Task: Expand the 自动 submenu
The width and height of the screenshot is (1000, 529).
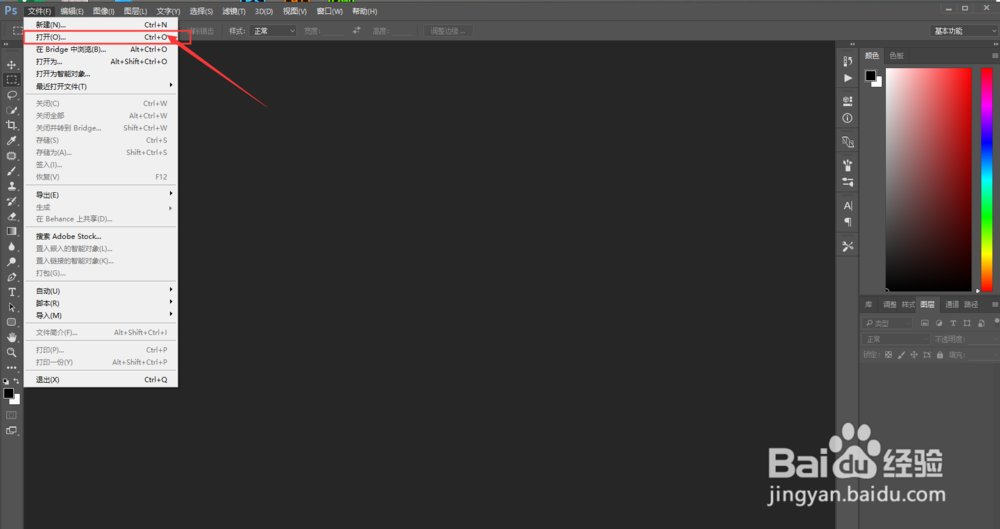Action: [101, 291]
